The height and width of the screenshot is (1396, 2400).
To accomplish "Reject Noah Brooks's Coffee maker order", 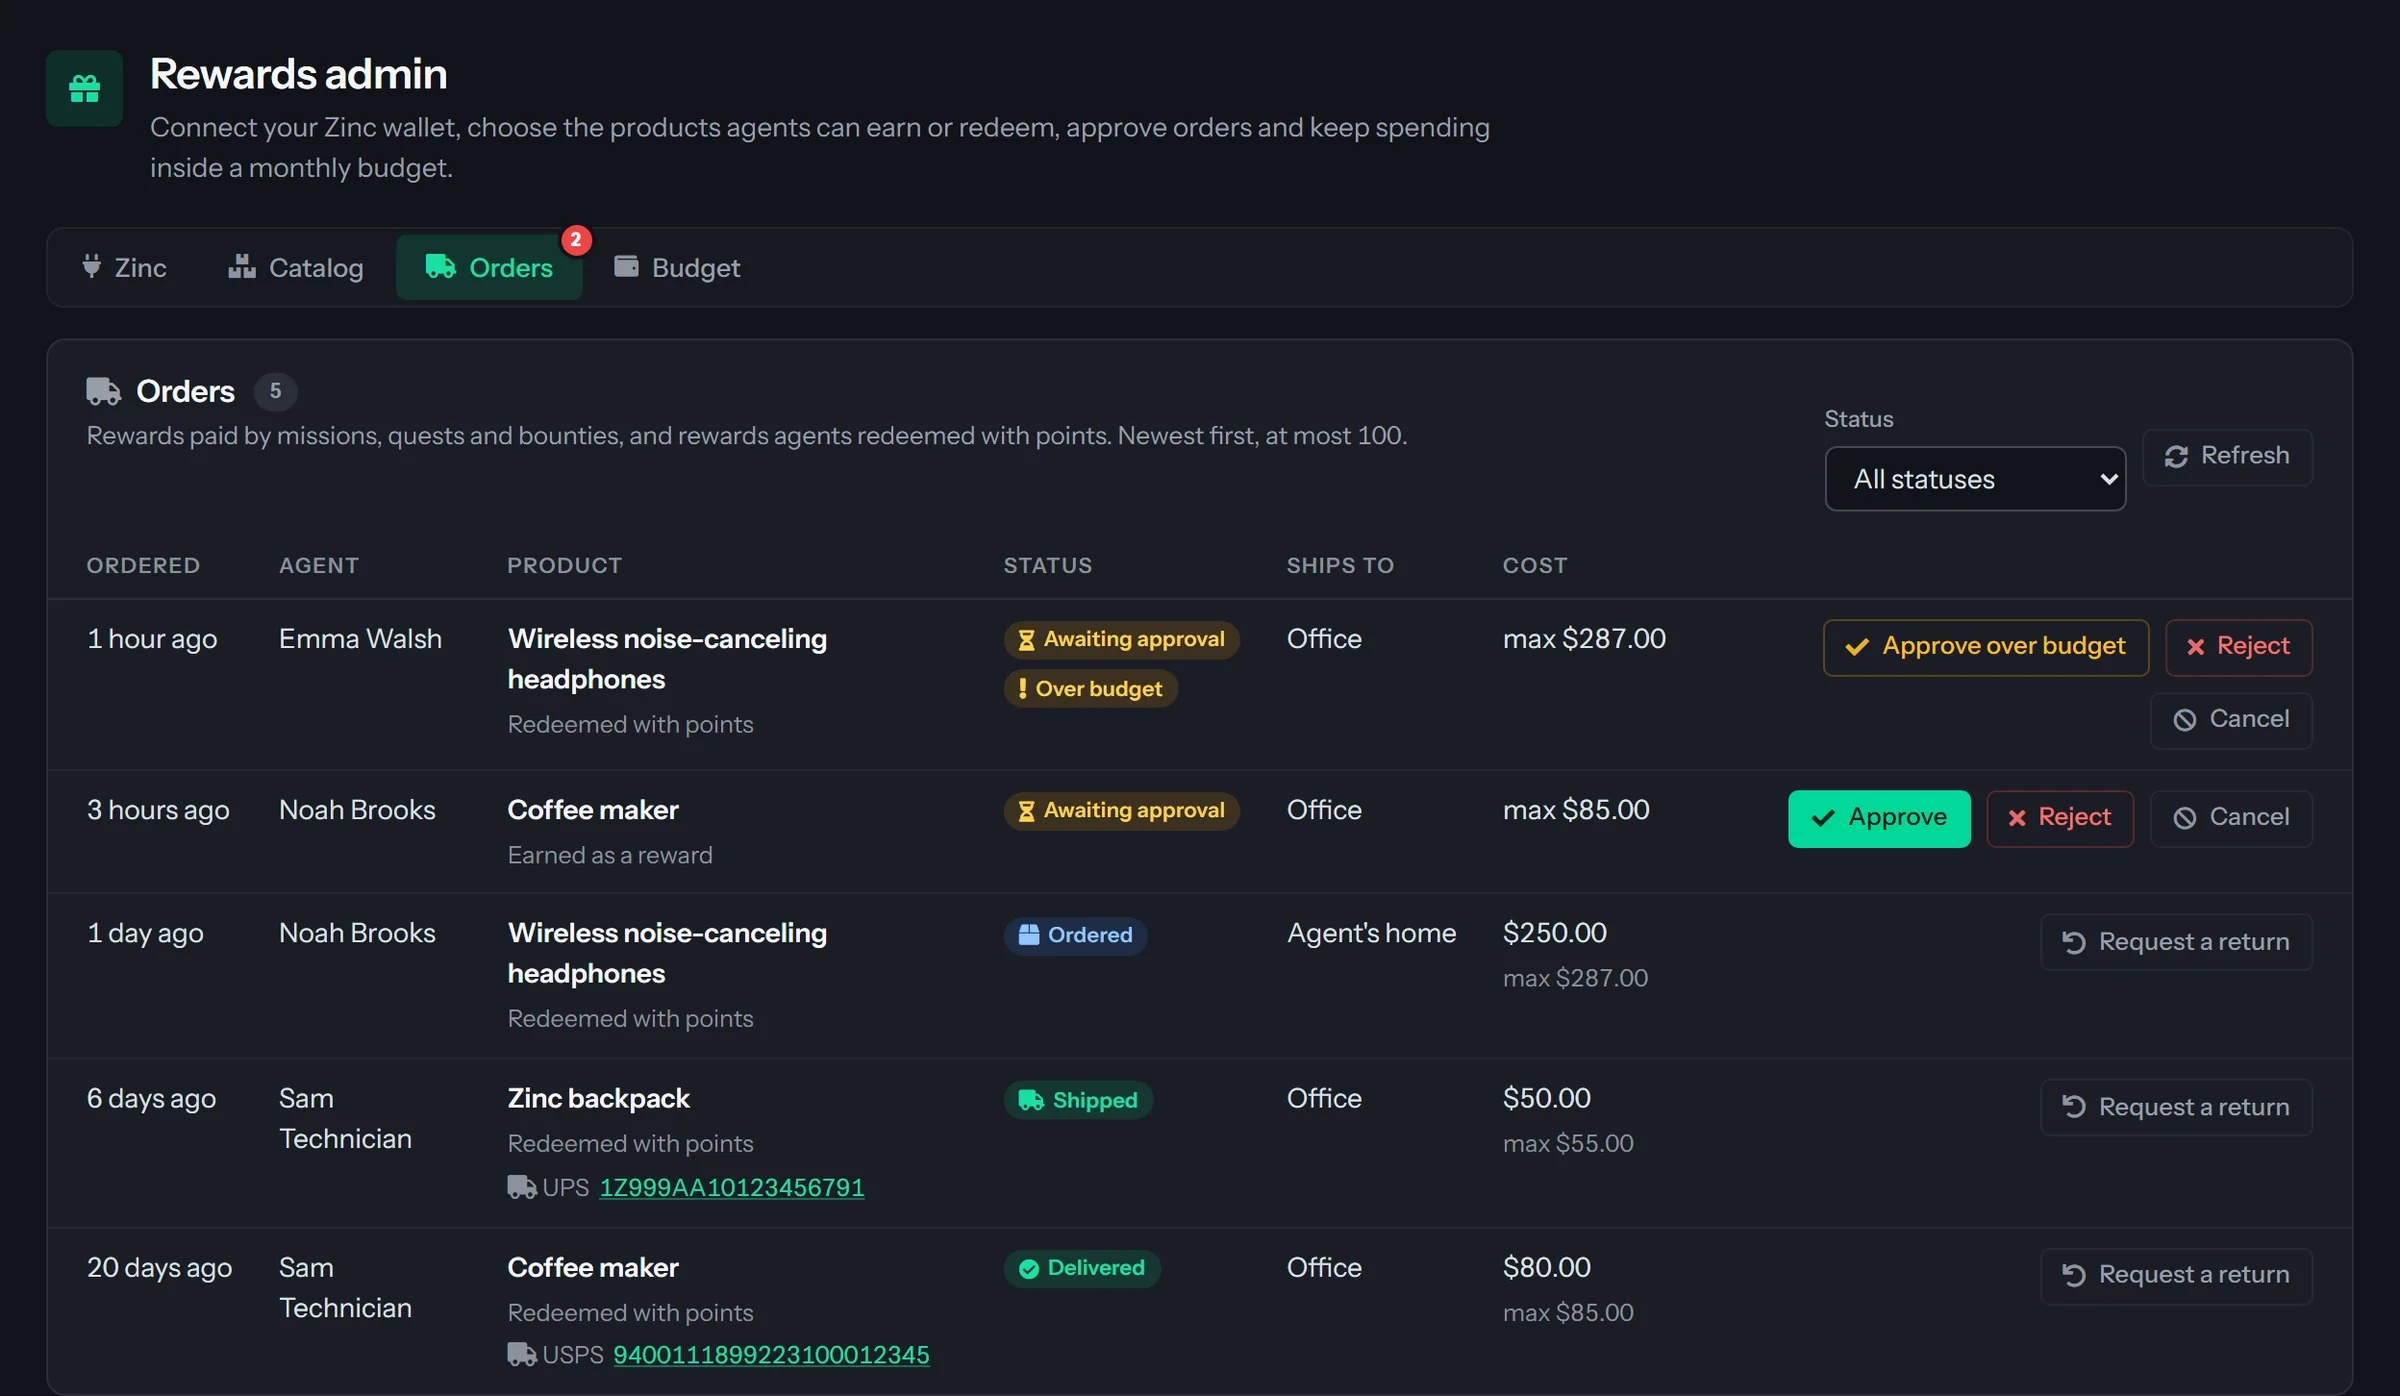I will [2060, 818].
